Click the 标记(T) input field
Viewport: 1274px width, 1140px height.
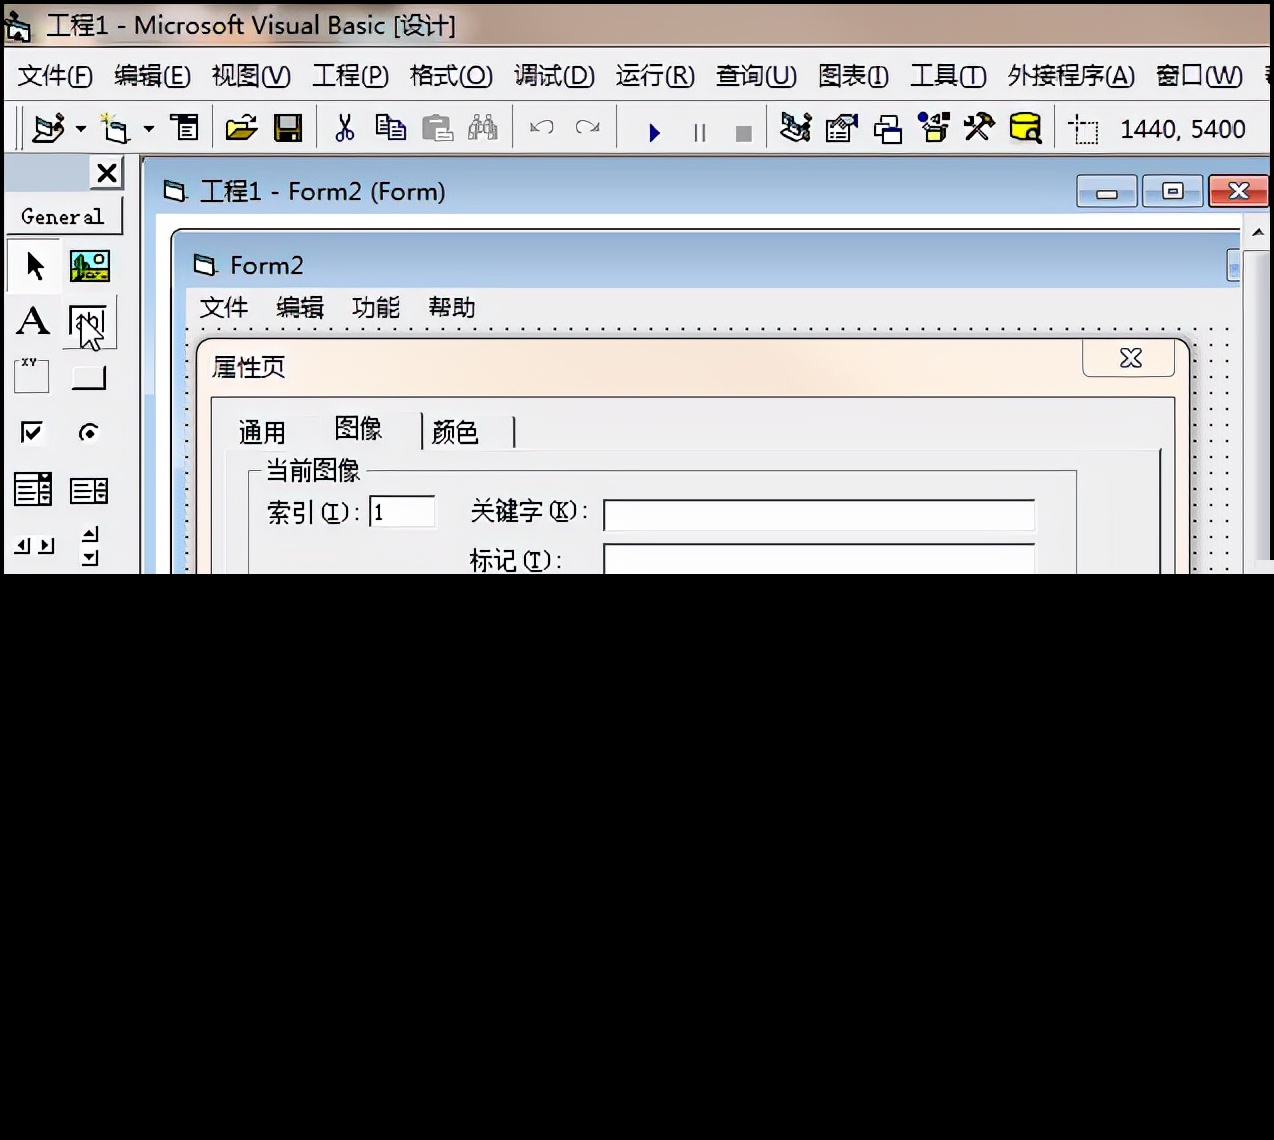click(819, 559)
